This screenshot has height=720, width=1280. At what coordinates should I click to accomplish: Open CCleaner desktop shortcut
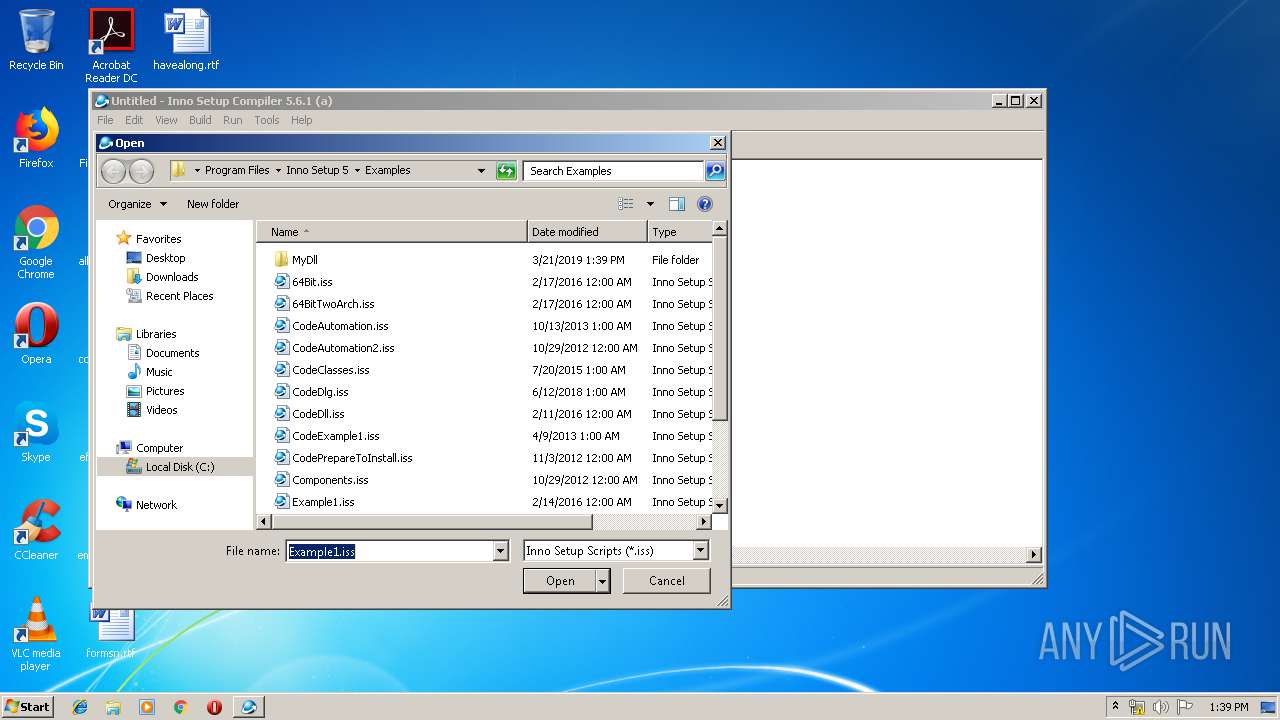click(x=36, y=529)
